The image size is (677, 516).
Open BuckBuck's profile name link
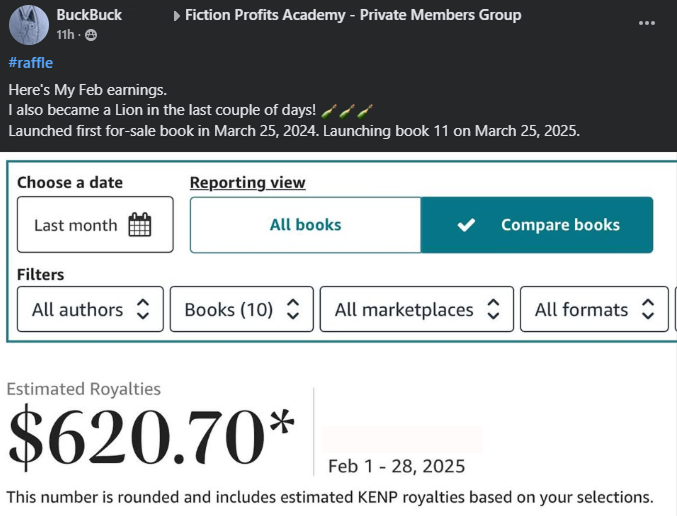90,16
